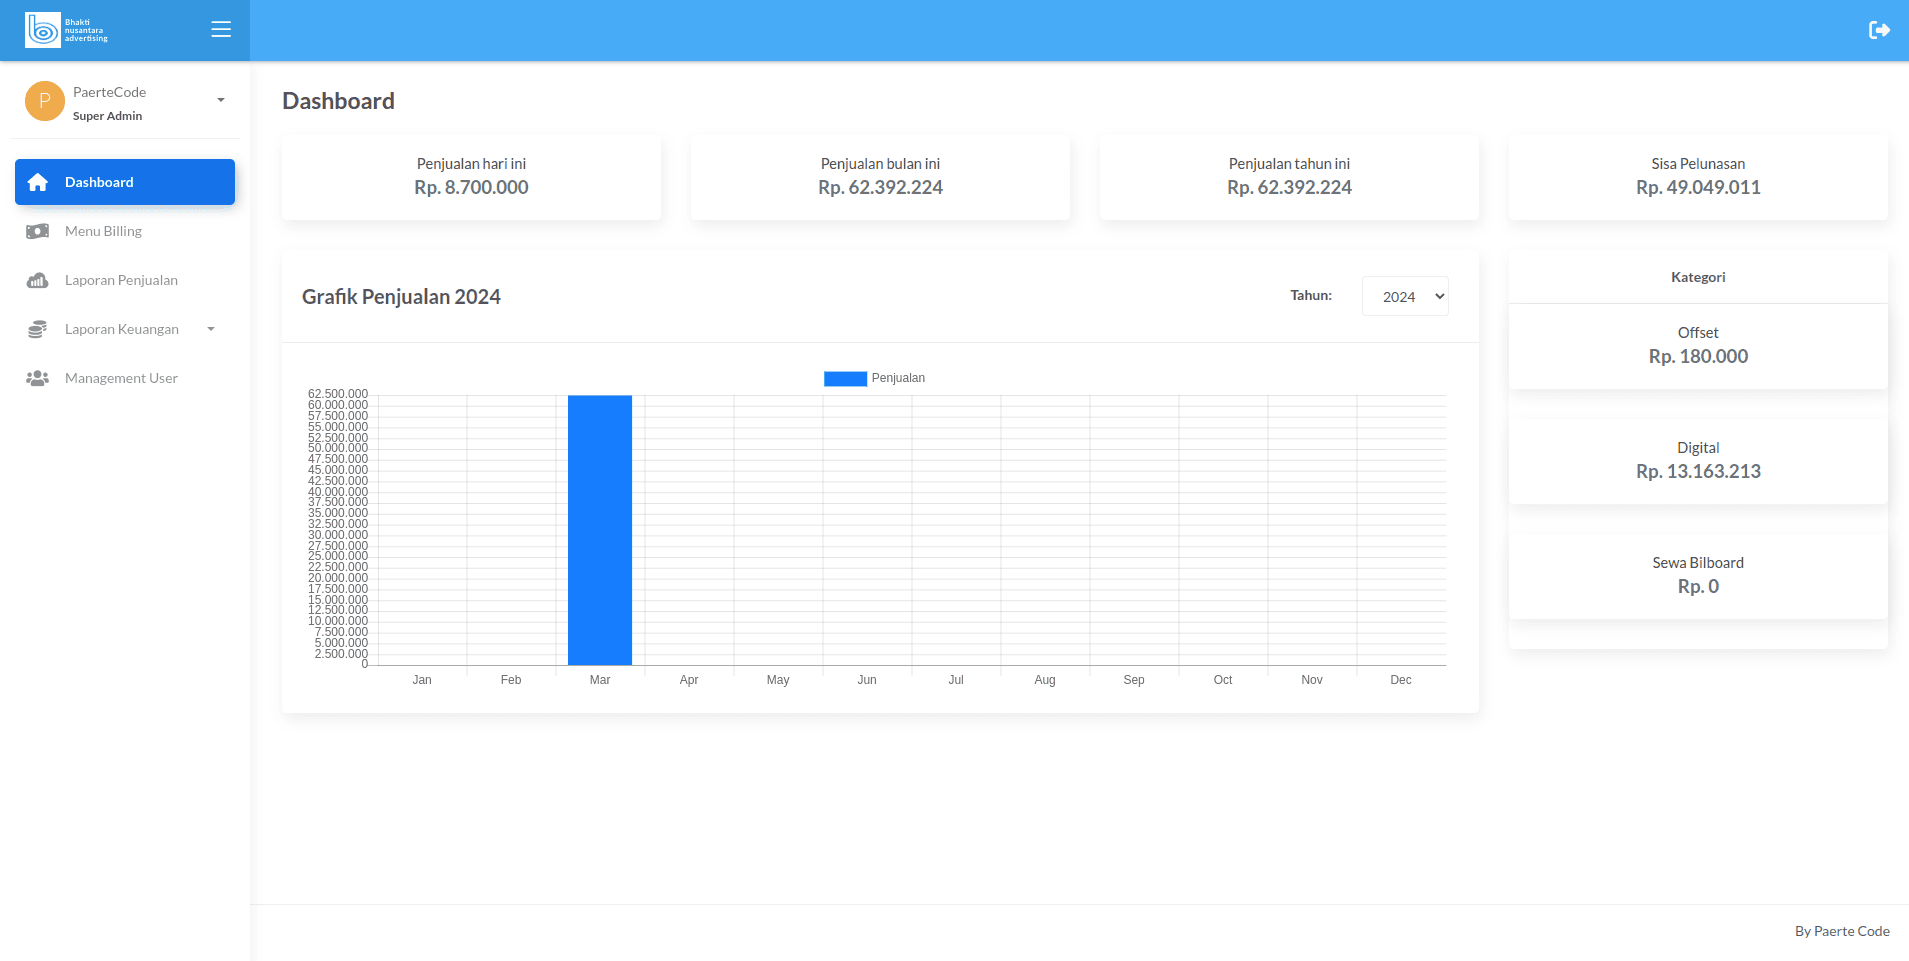The height and width of the screenshot is (961, 1909).
Task: Click the cloud chart icon for Laporan Penjualan
Action: point(38,280)
